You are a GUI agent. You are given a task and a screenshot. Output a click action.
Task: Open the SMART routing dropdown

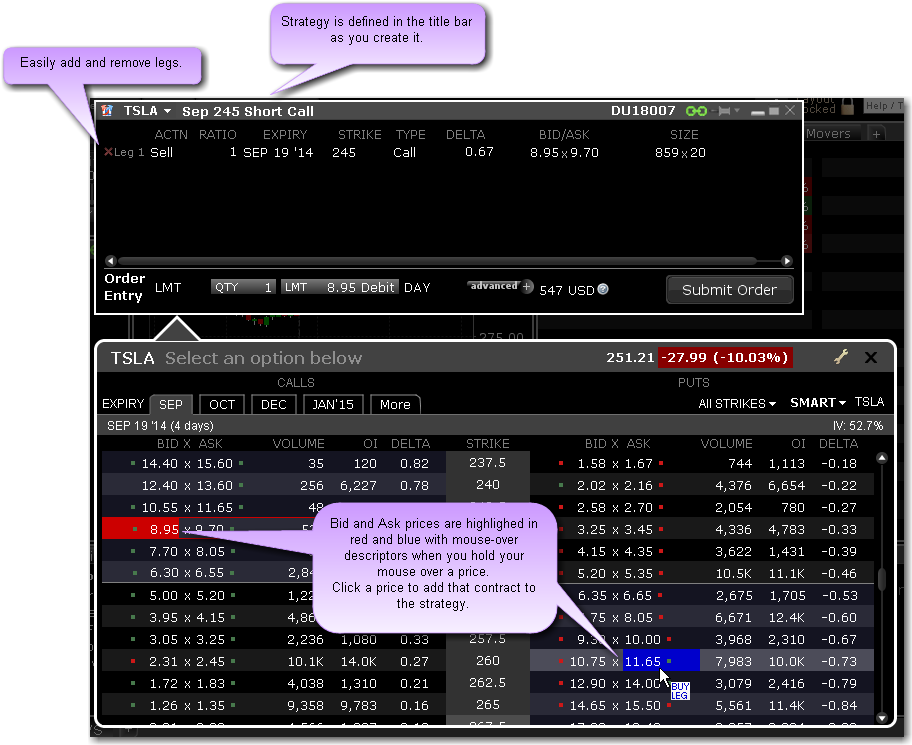coord(815,404)
